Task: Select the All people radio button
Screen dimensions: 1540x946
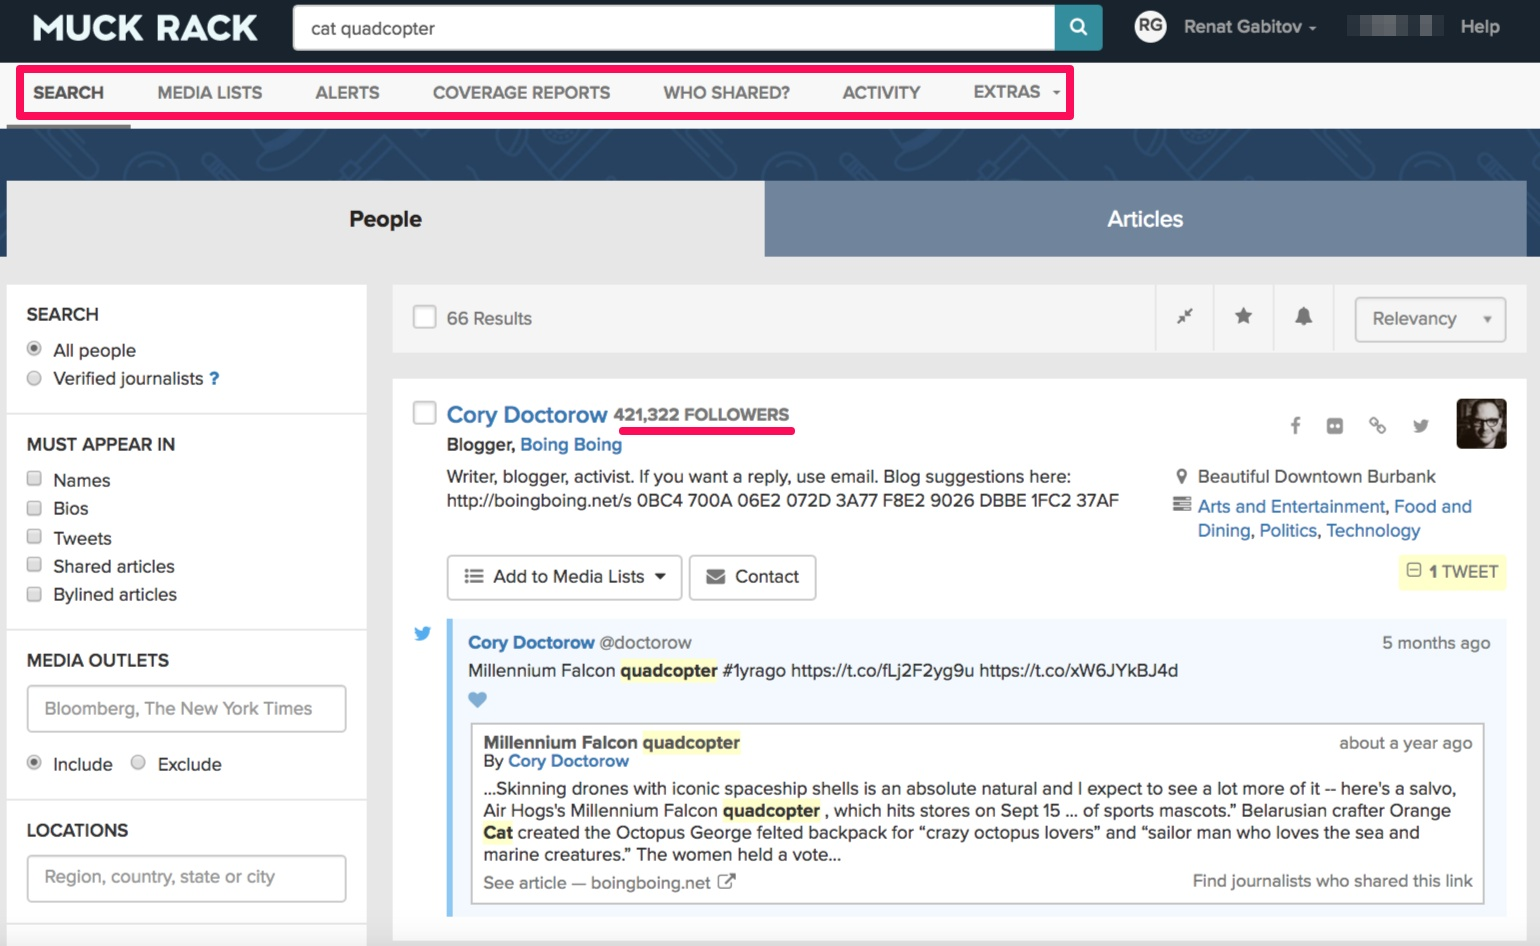Action: 34,349
